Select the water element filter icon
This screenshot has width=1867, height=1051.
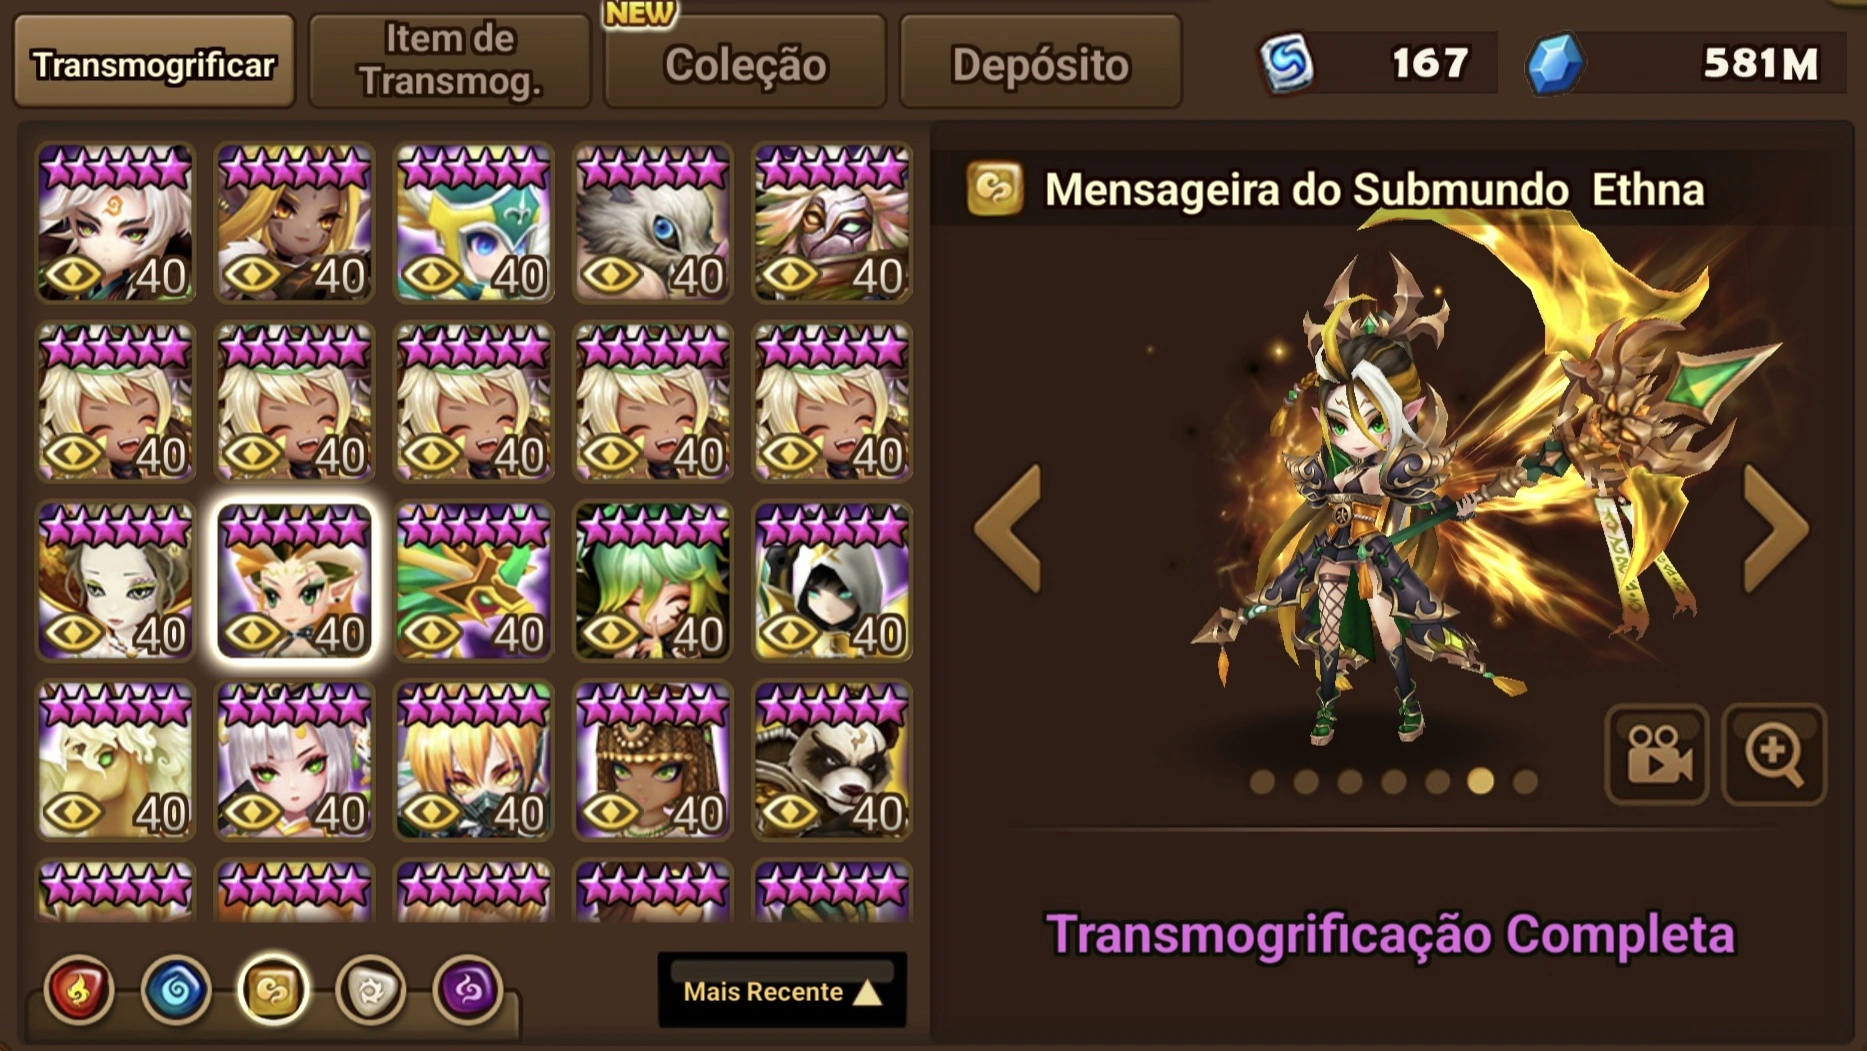click(176, 990)
